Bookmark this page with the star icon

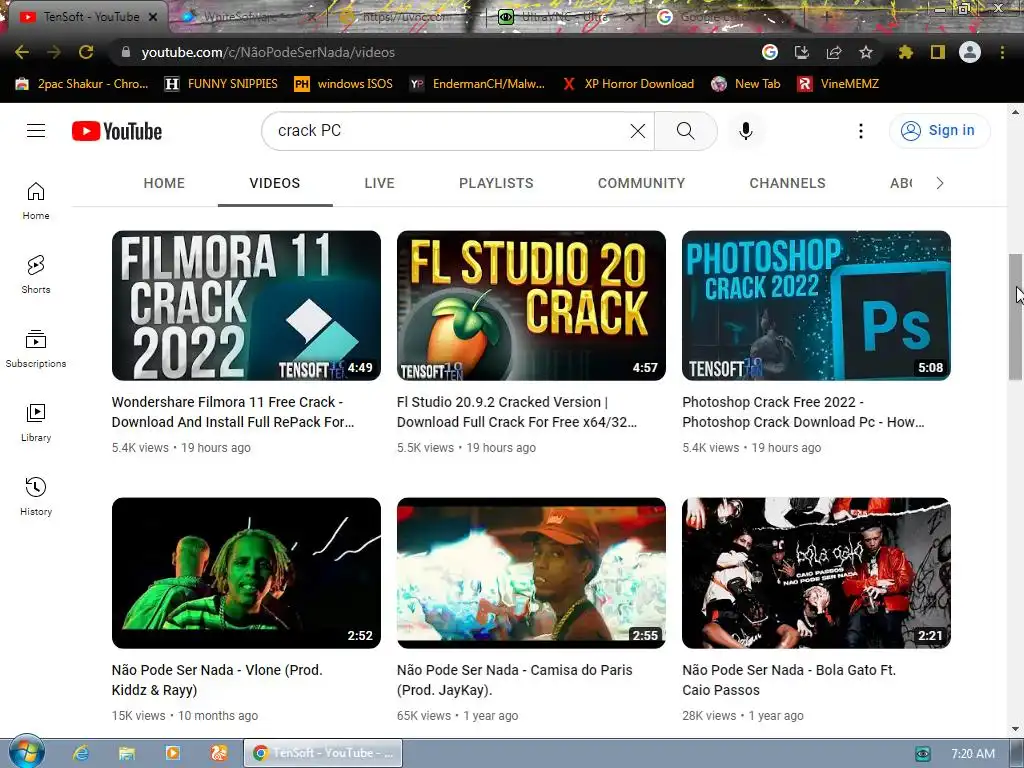[x=866, y=52]
